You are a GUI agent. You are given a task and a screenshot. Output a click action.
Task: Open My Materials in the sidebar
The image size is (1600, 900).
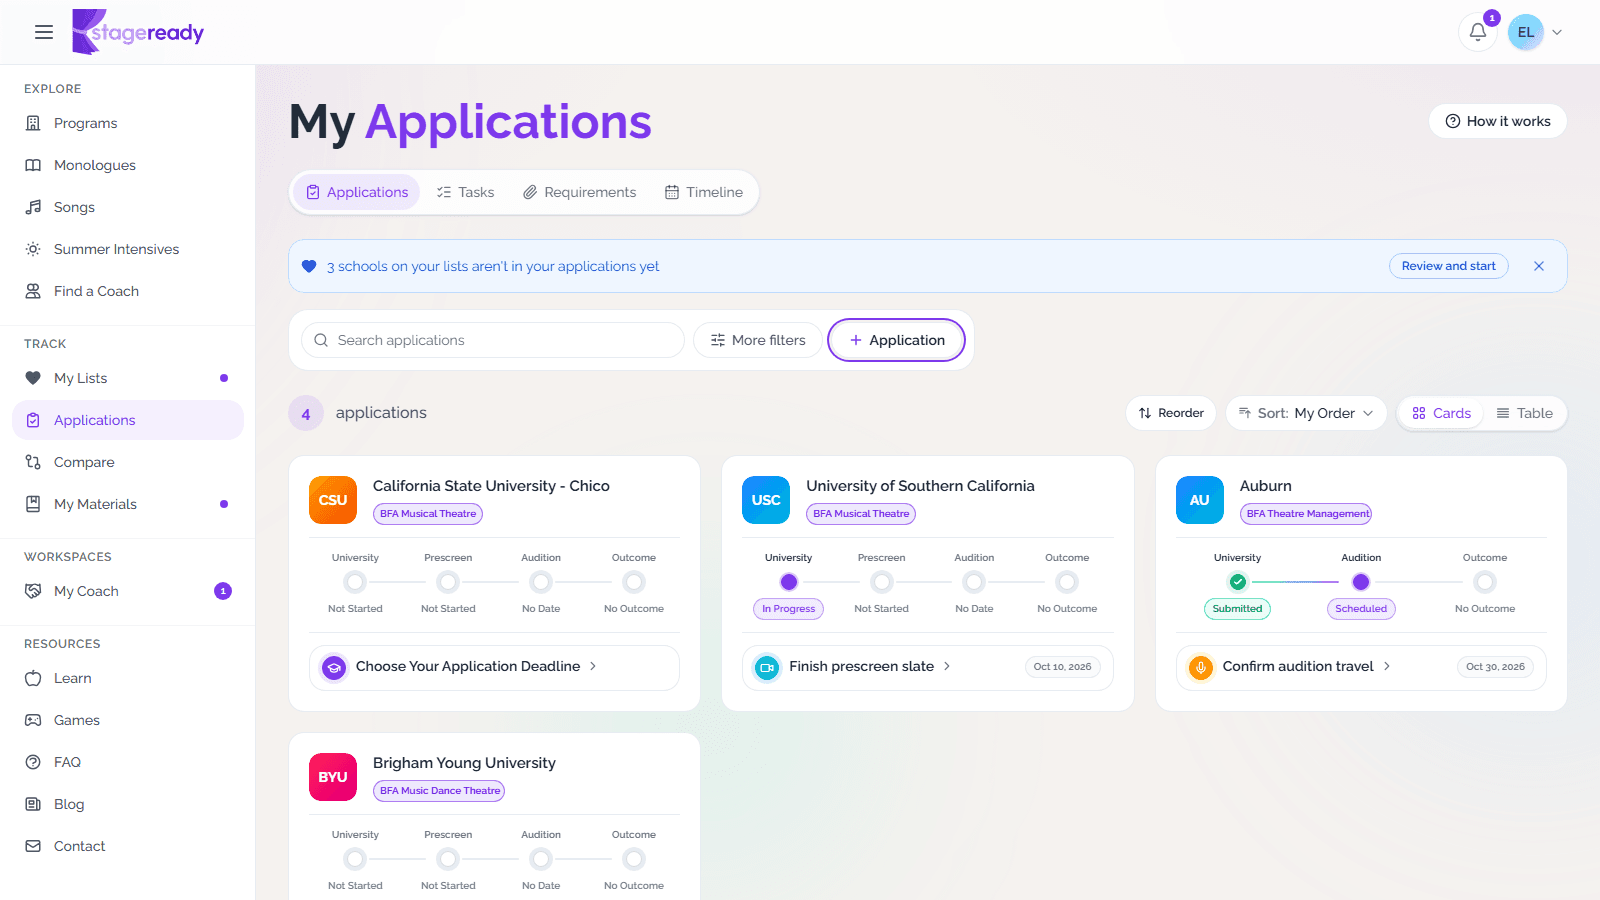[x=128, y=504]
